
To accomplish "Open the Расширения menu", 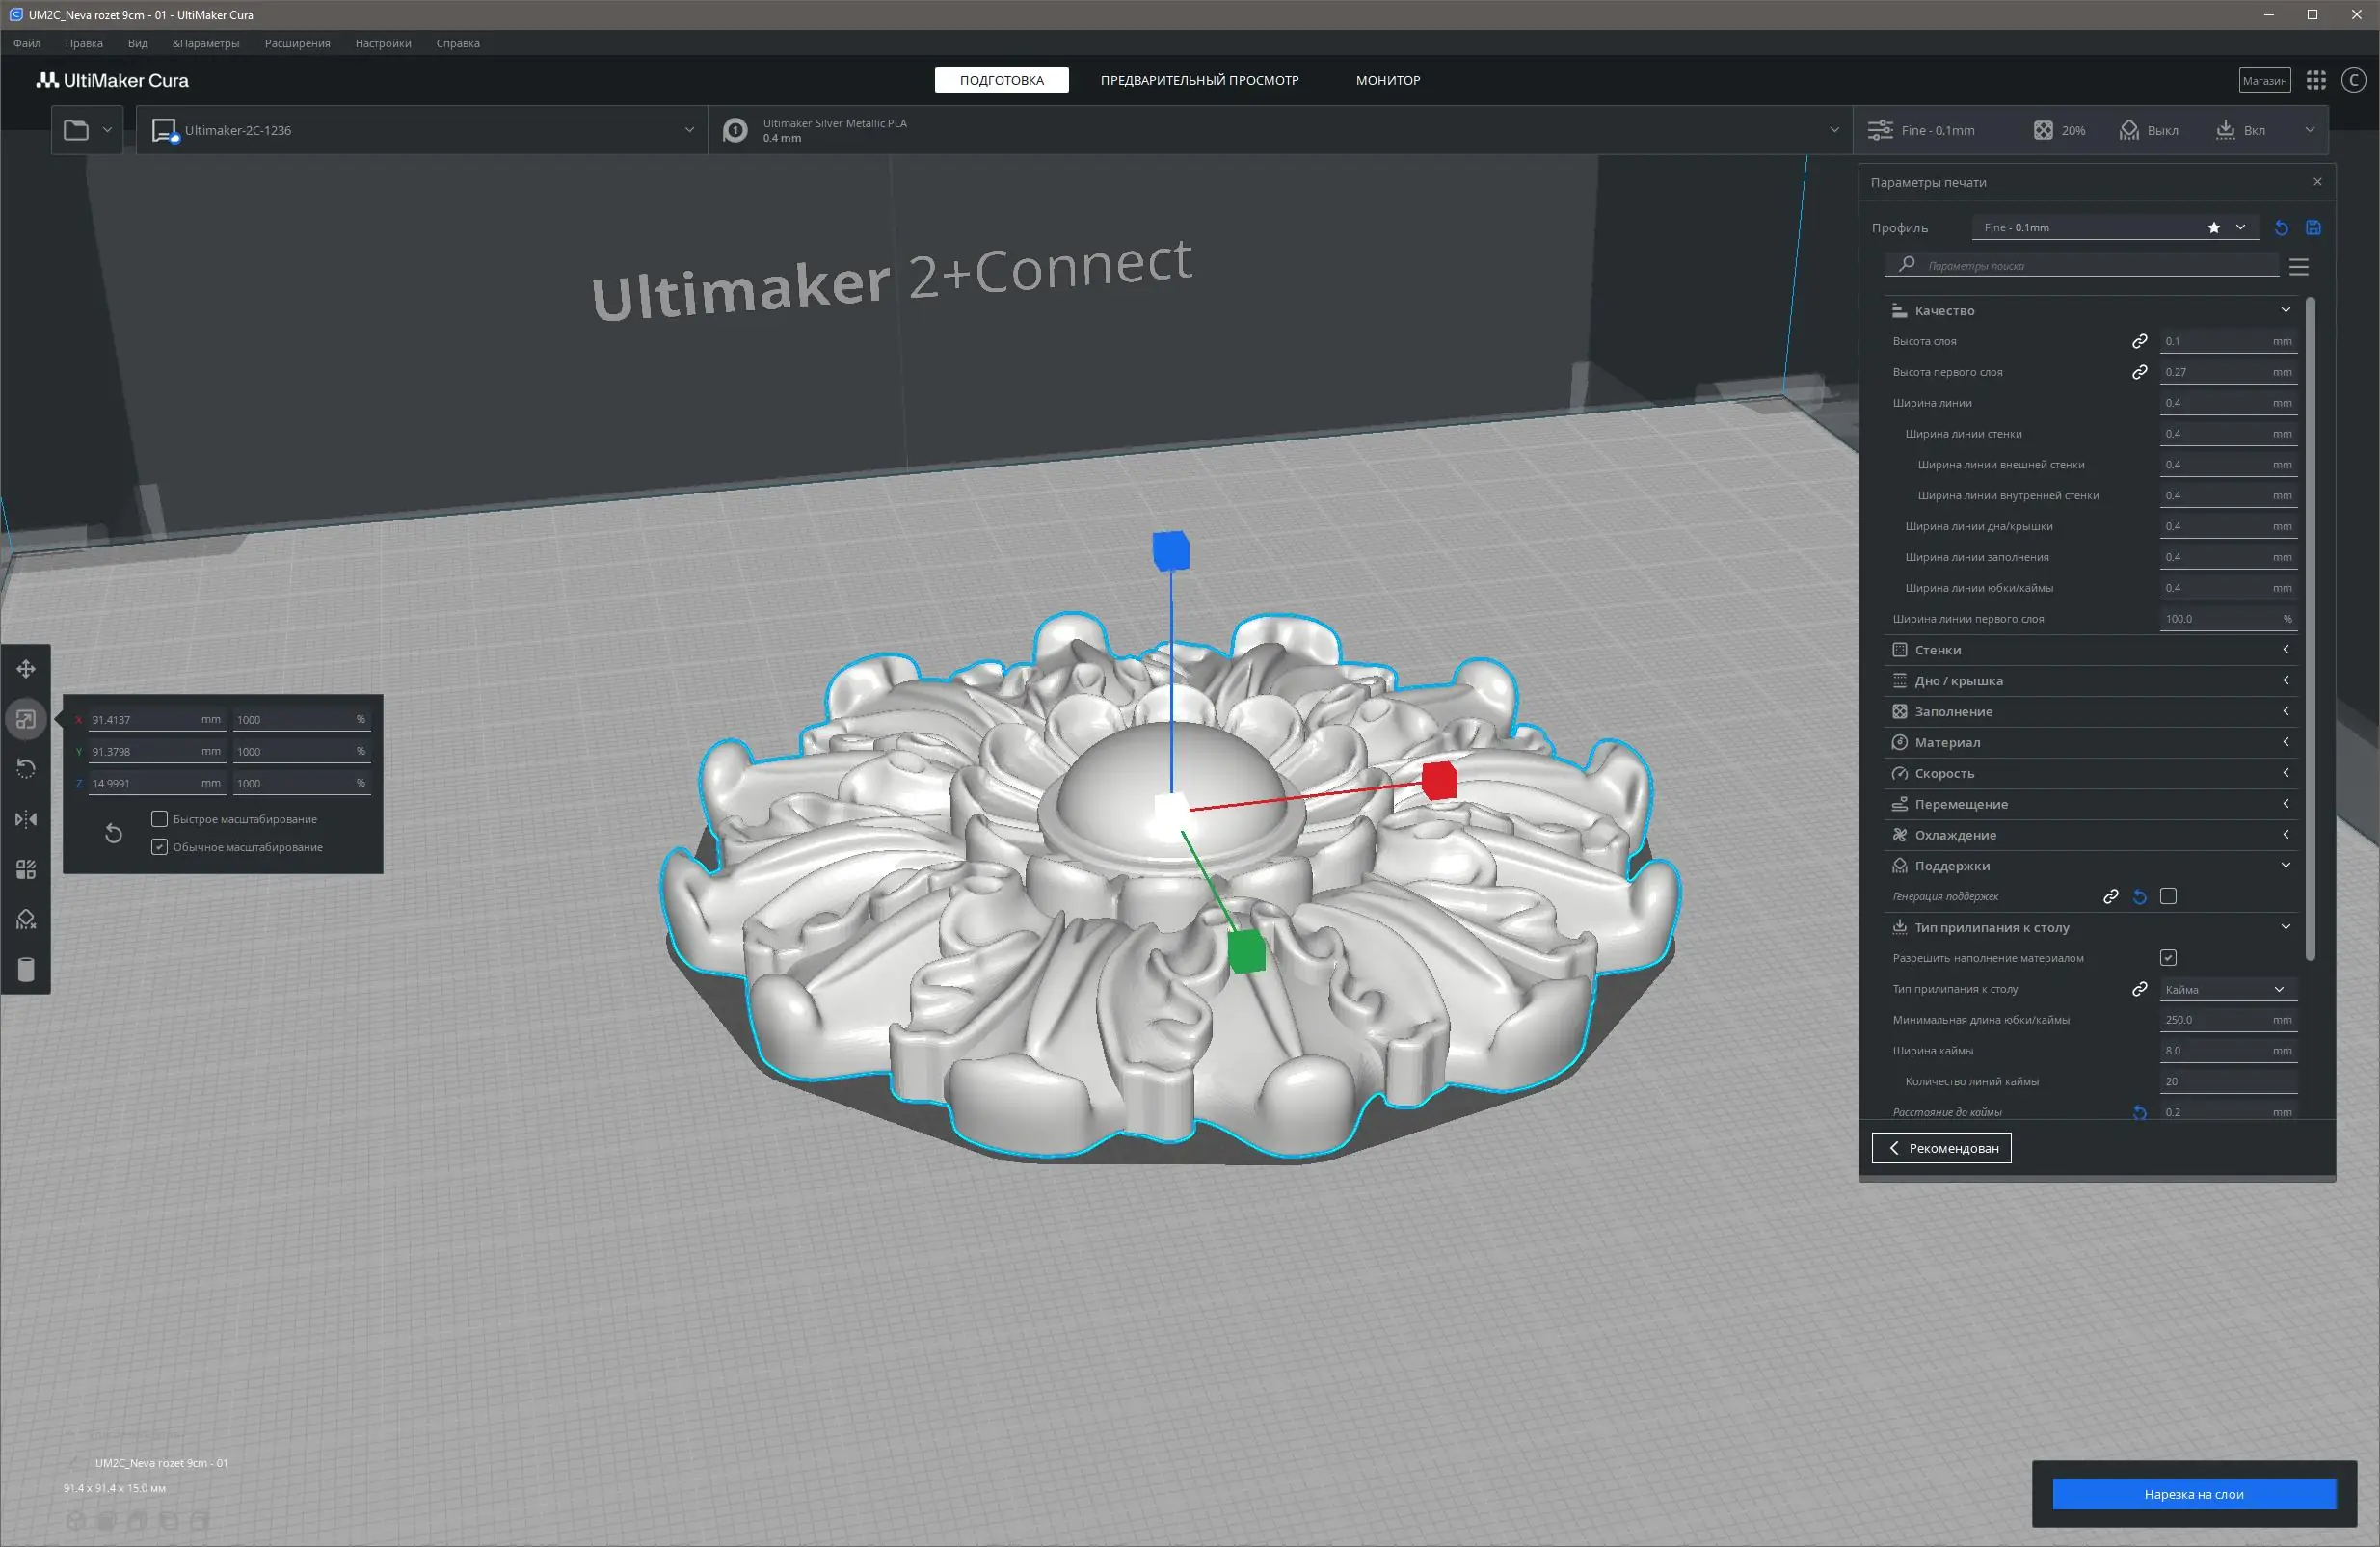I will click(297, 43).
